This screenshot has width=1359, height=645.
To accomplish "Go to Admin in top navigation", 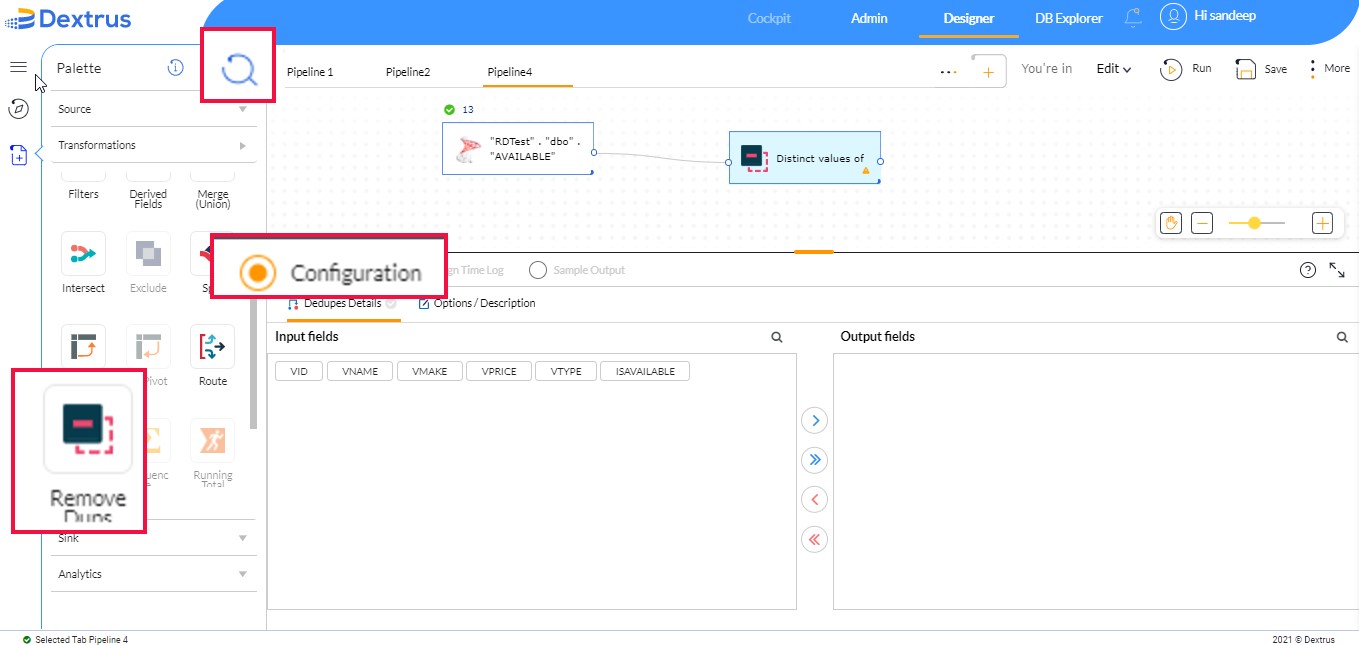I will click(x=869, y=18).
